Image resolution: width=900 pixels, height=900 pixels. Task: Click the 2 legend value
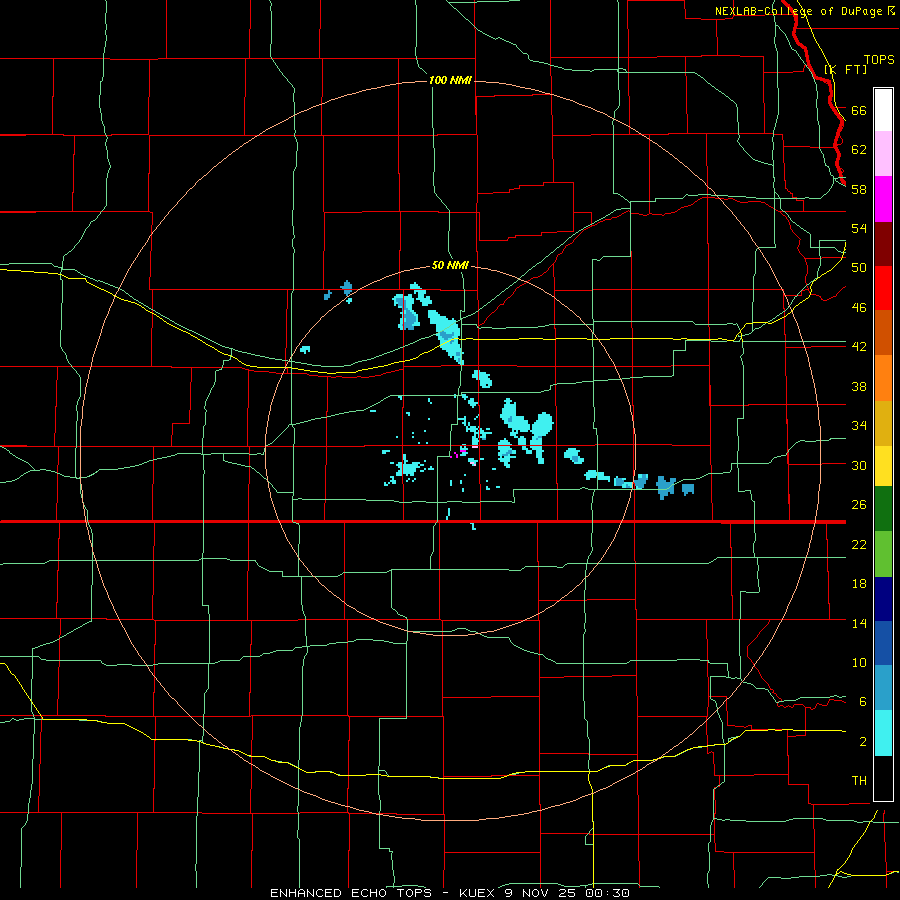pos(863,741)
